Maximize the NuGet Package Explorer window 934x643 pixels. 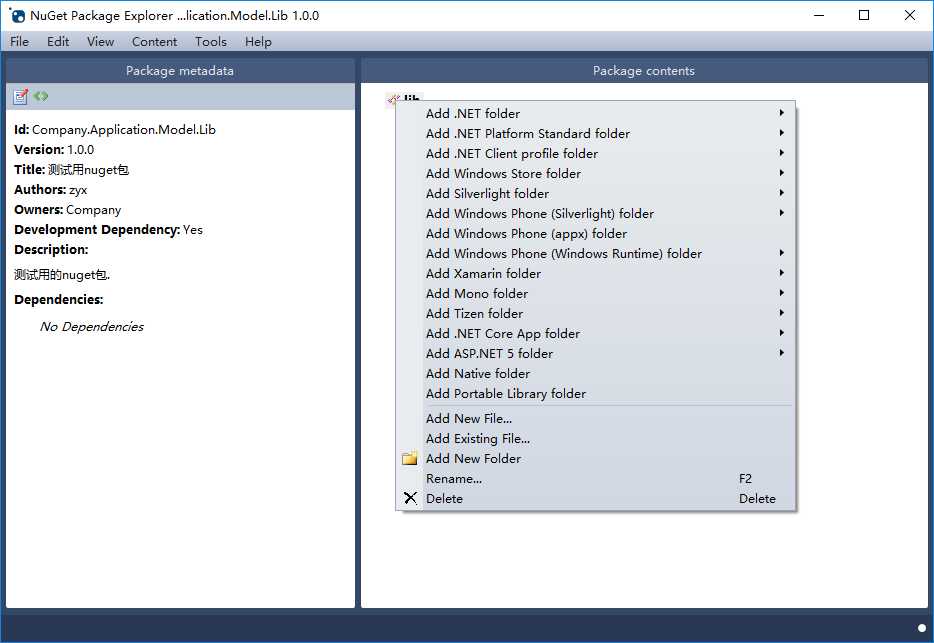click(x=864, y=15)
